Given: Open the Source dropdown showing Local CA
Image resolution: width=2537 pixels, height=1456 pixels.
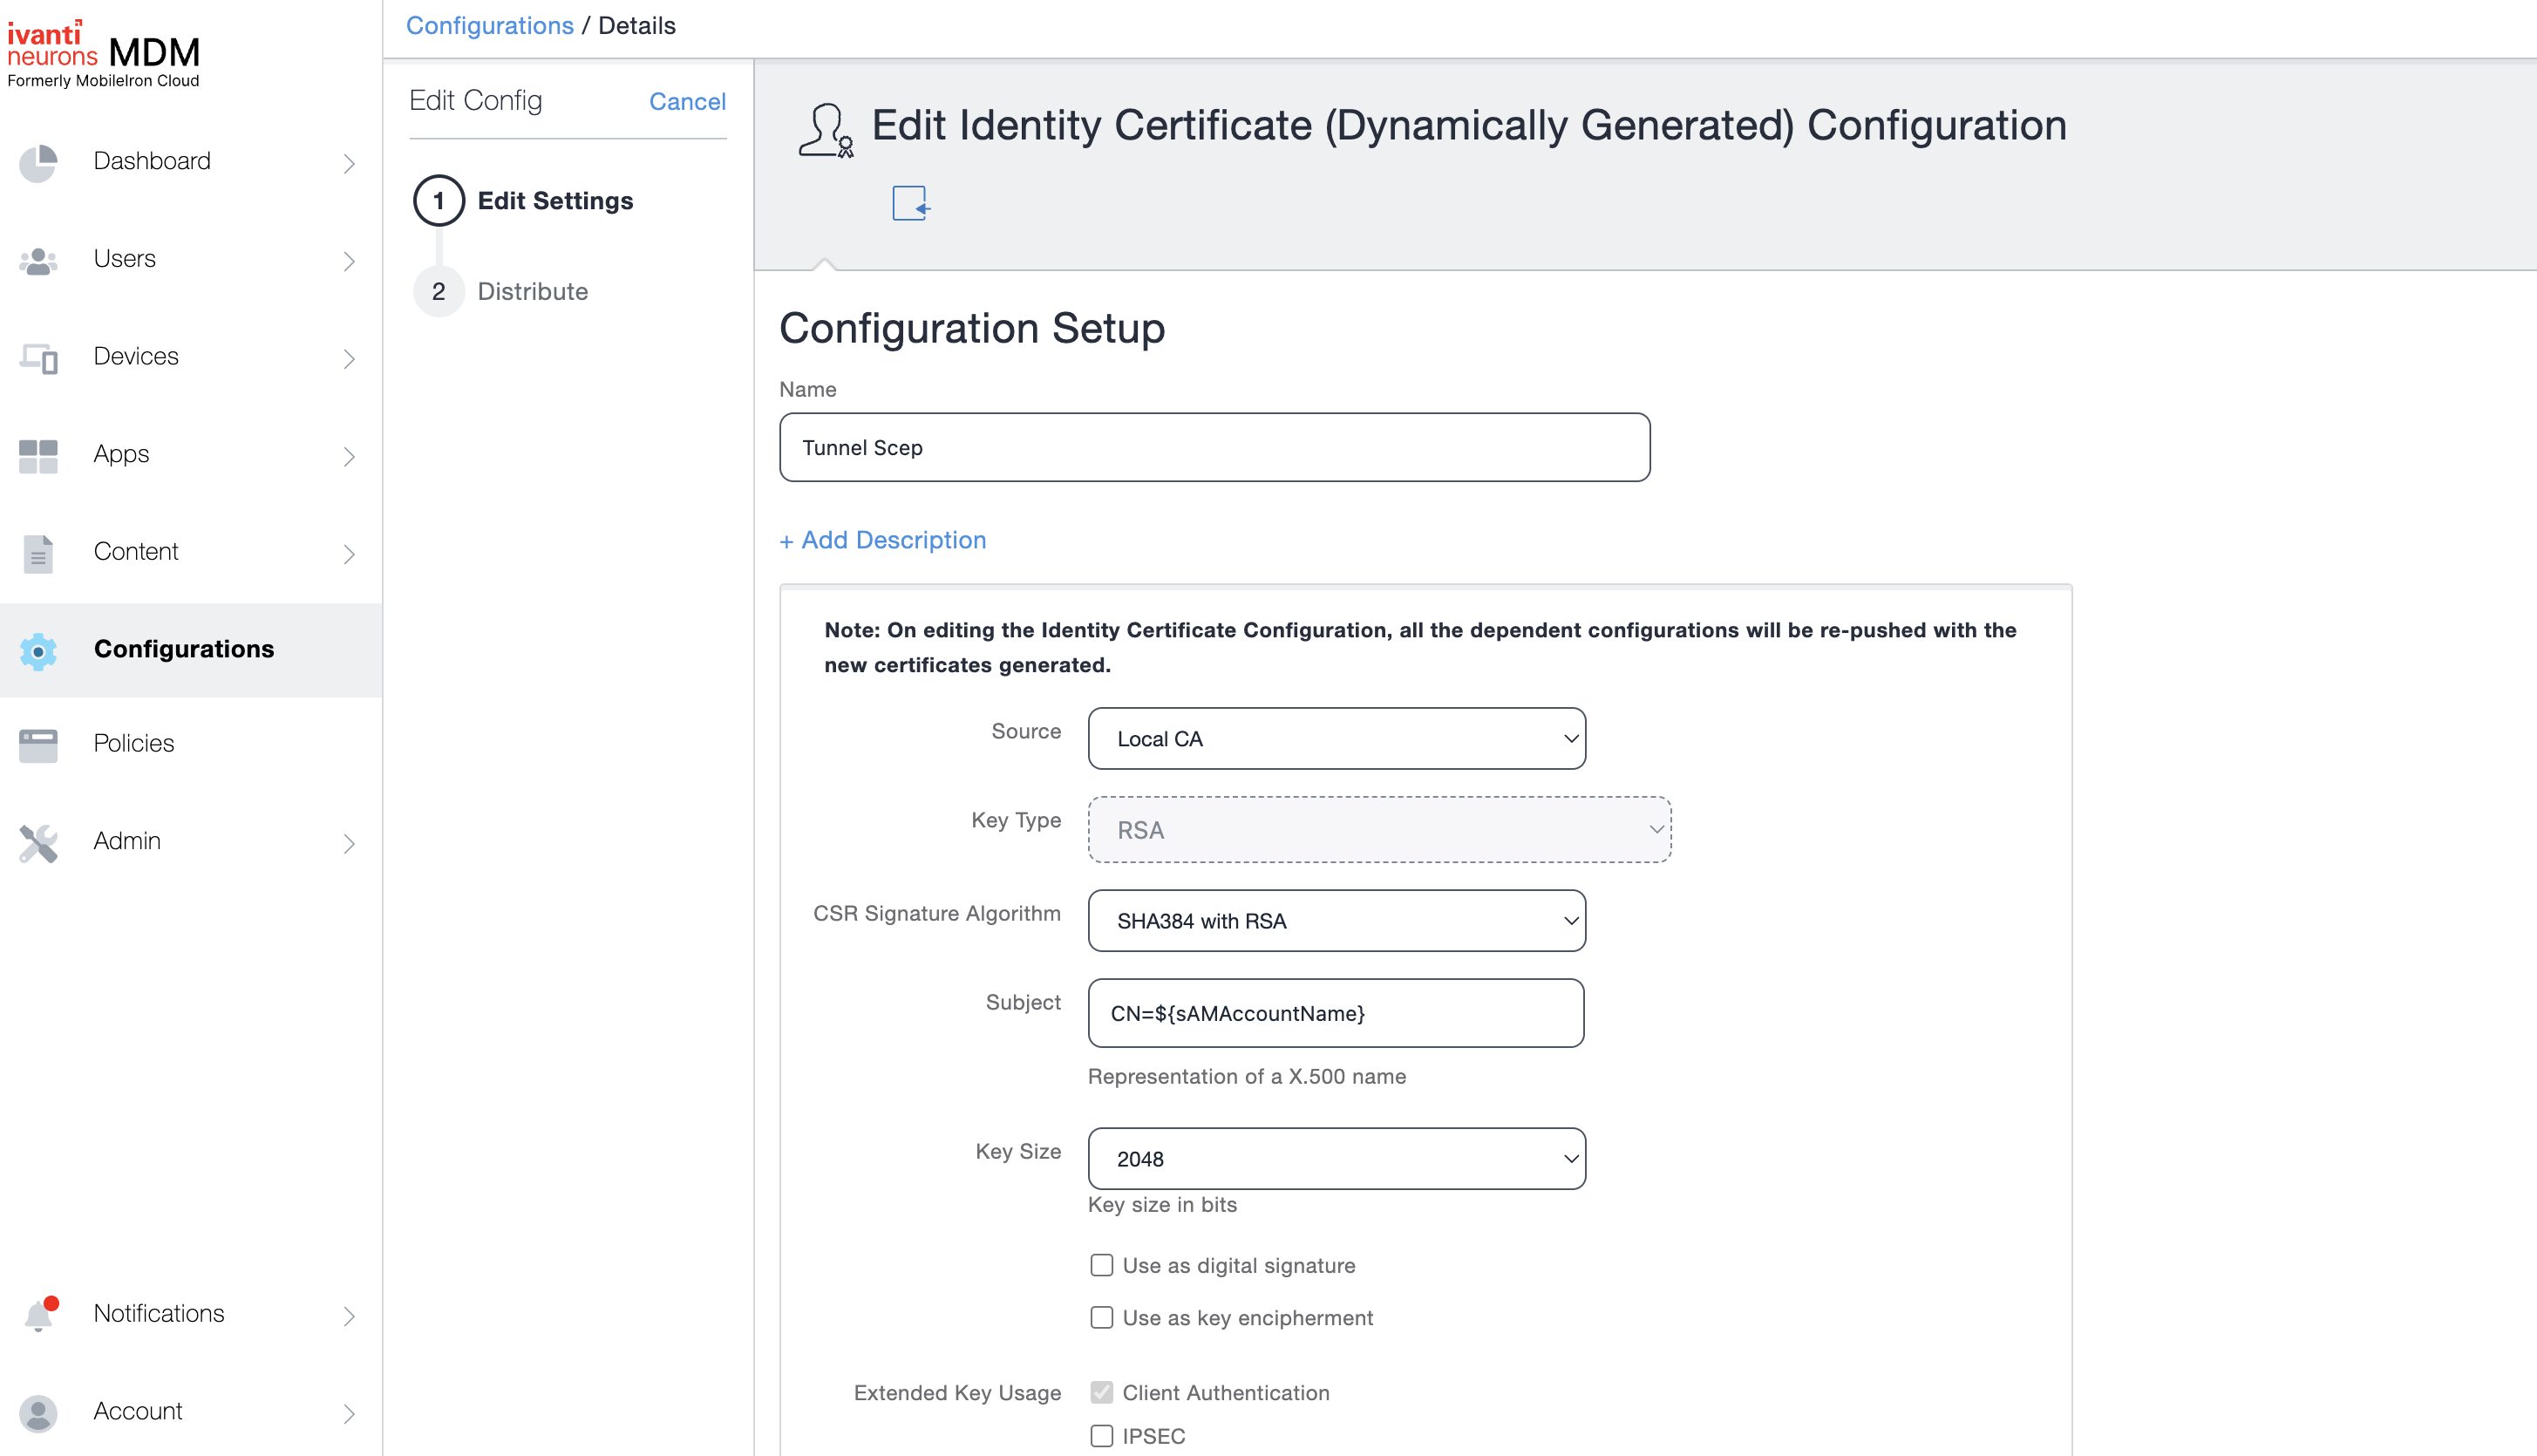Looking at the screenshot, I should click(x=1336, y=739).
